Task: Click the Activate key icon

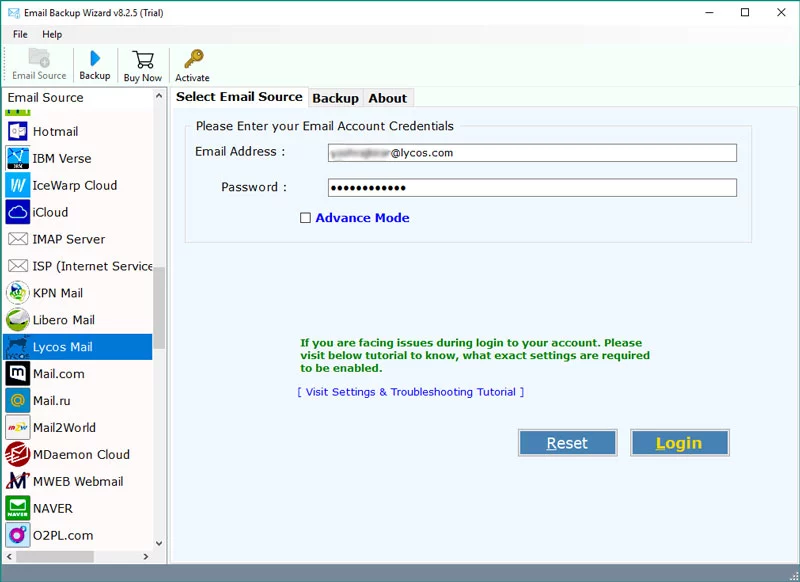Action: 193,60
